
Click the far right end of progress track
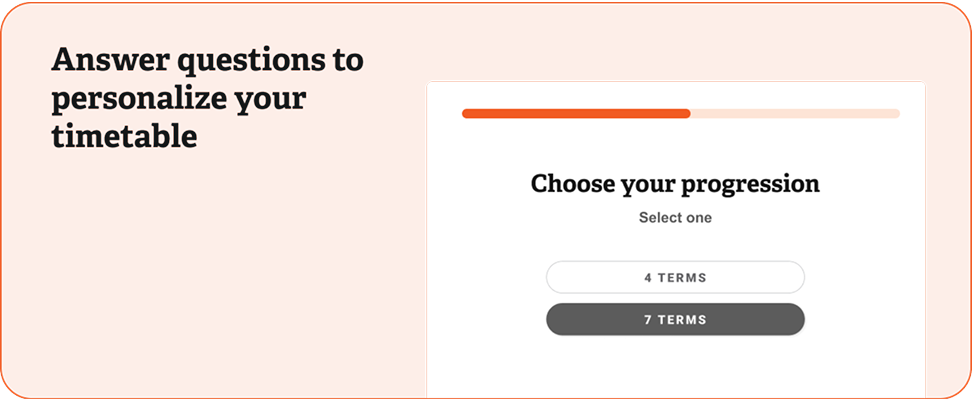896,113
